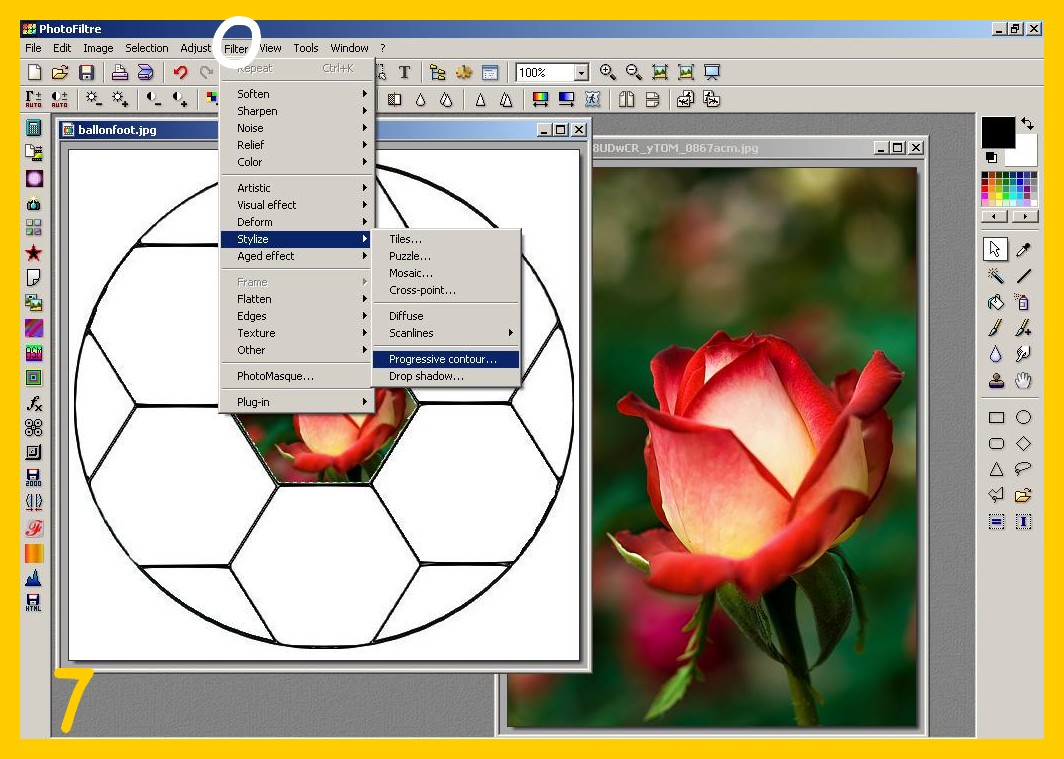Select the Spray can tool
Image resolution: width=1064 pixels, height=759 pixels.
pyautogui.click(x=1023, y=302)
